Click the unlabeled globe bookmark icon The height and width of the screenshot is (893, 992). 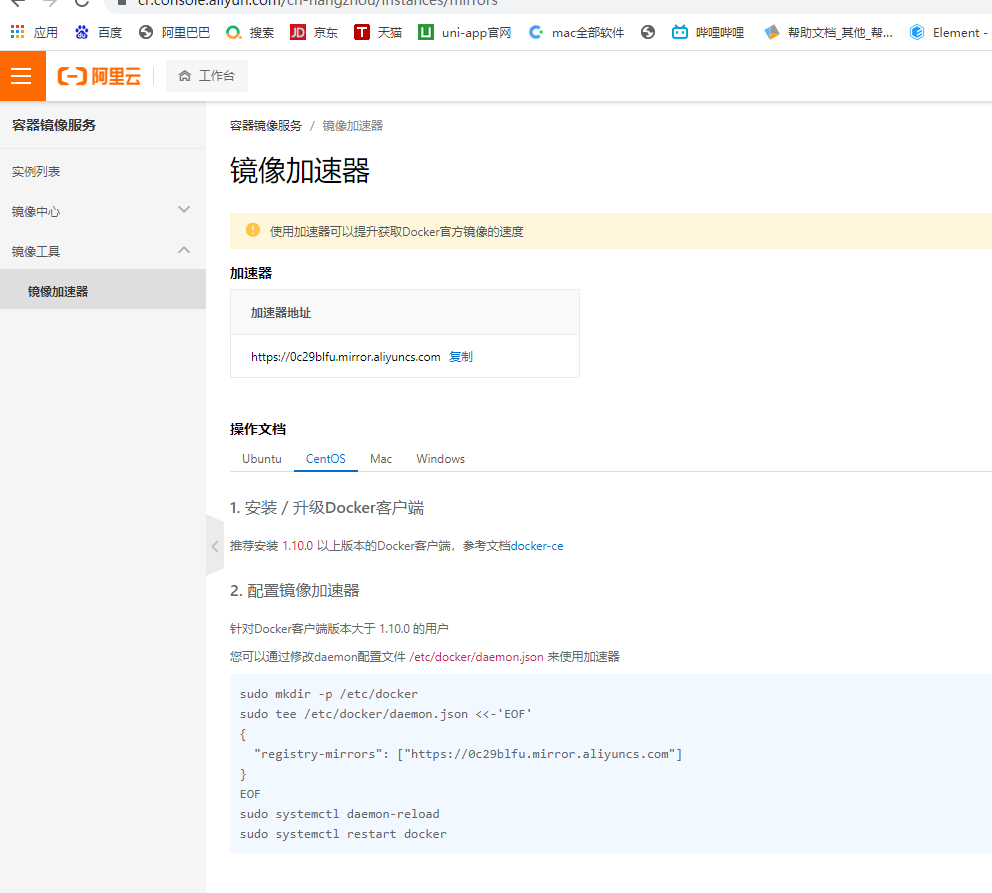[x=648, y=32]
